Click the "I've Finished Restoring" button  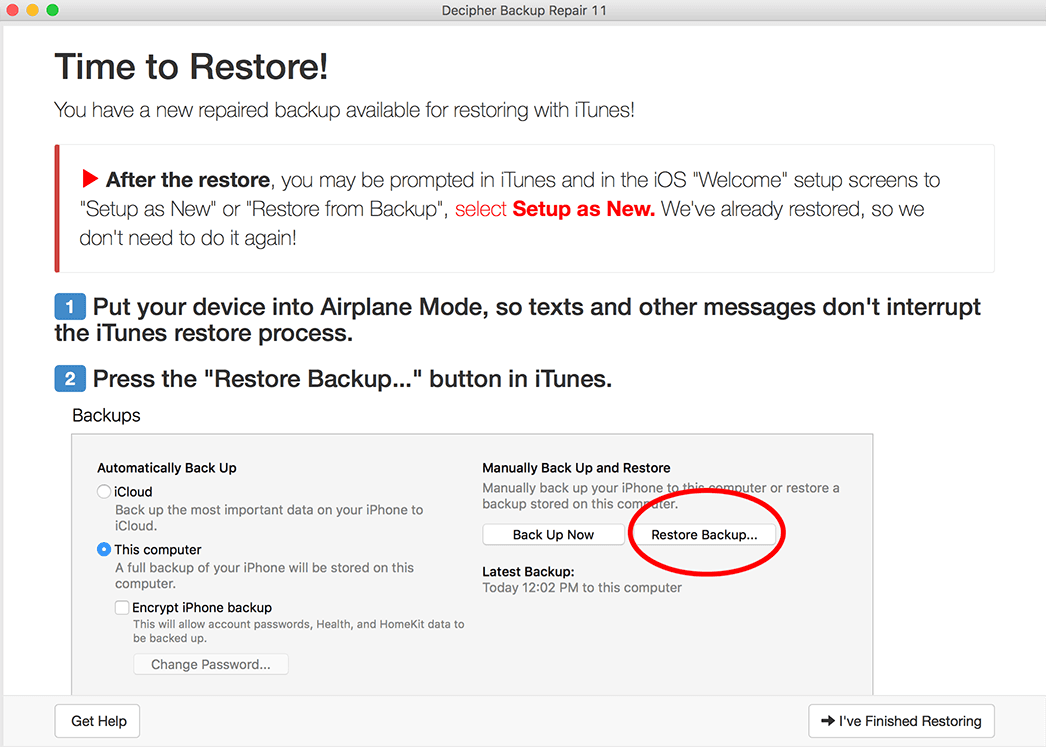coord(901,721)
